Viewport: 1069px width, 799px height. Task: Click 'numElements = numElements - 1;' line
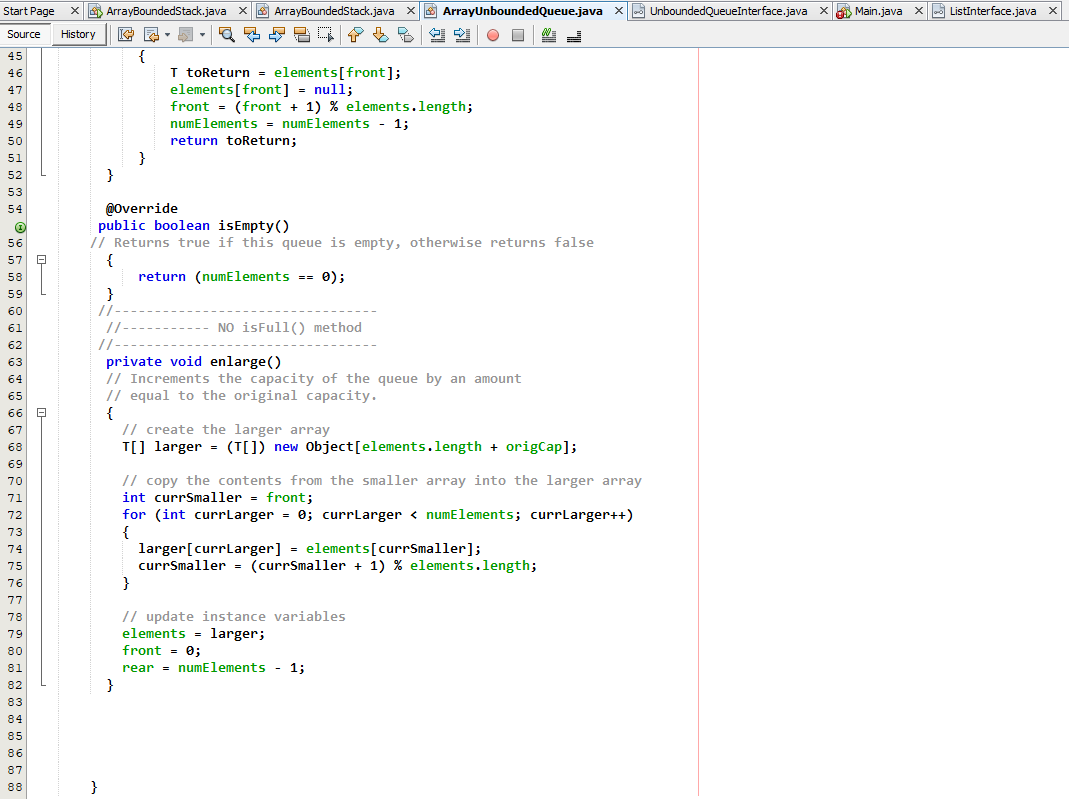pos(290,123)
